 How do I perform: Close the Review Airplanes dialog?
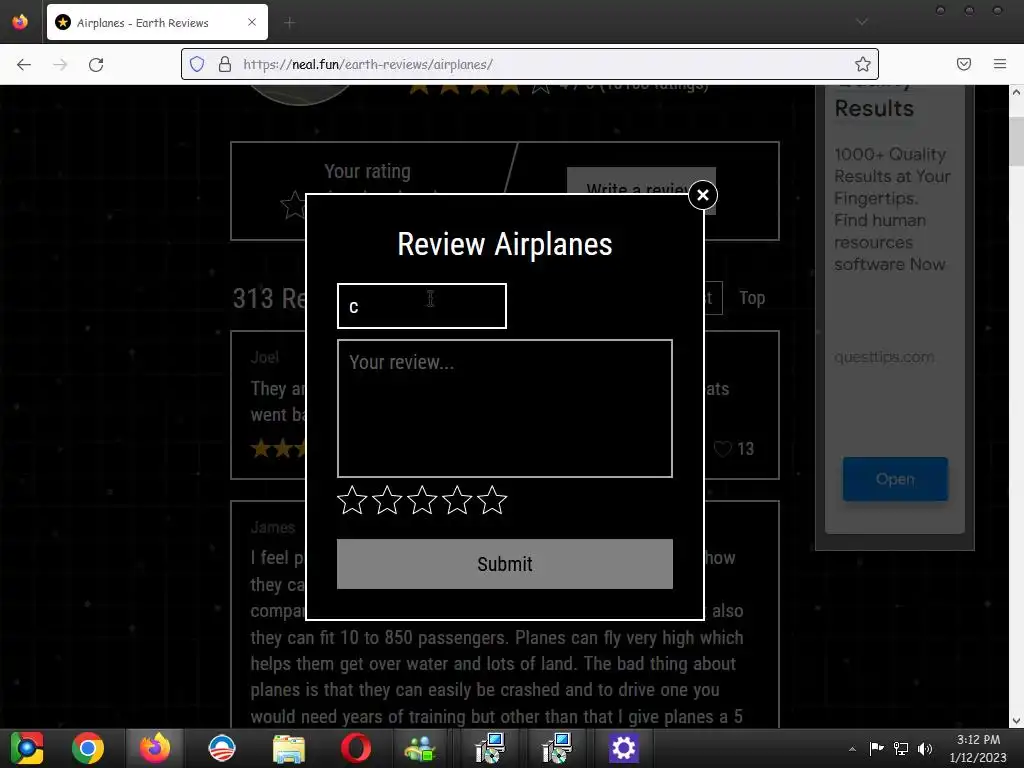[703, 195]
